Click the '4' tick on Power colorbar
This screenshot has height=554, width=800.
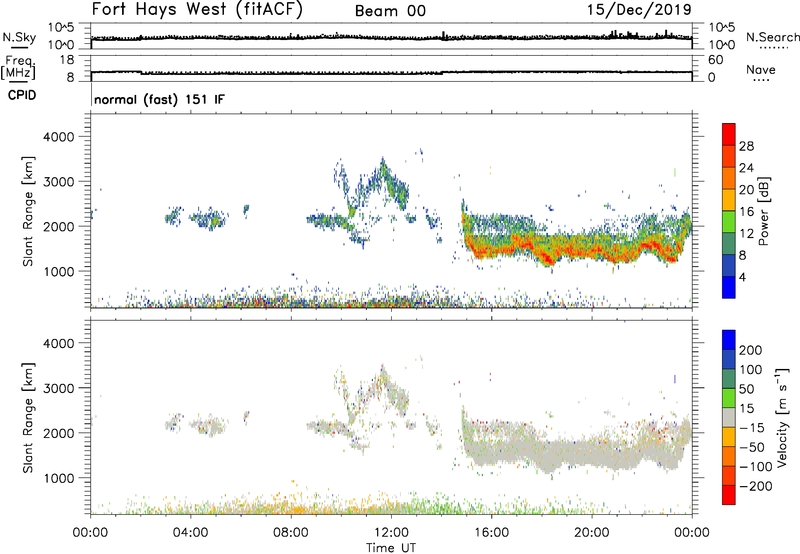[x=742, y=277]
